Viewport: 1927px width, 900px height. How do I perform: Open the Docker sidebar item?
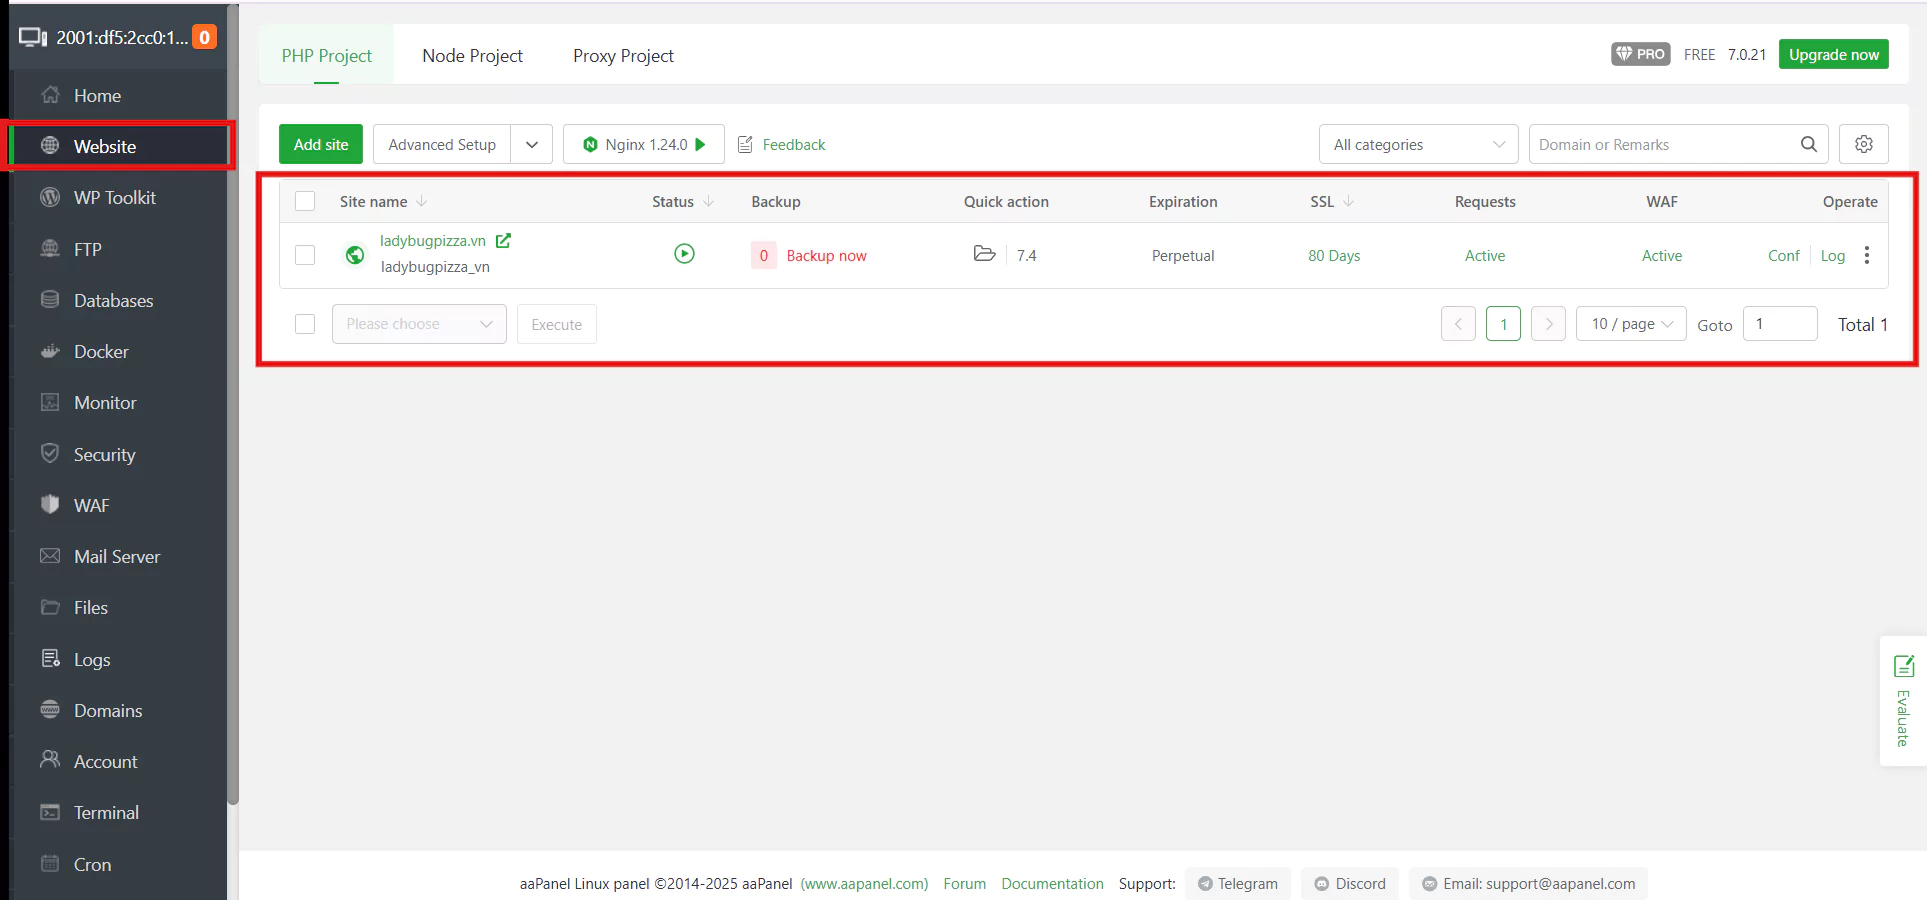click(118, 352)
